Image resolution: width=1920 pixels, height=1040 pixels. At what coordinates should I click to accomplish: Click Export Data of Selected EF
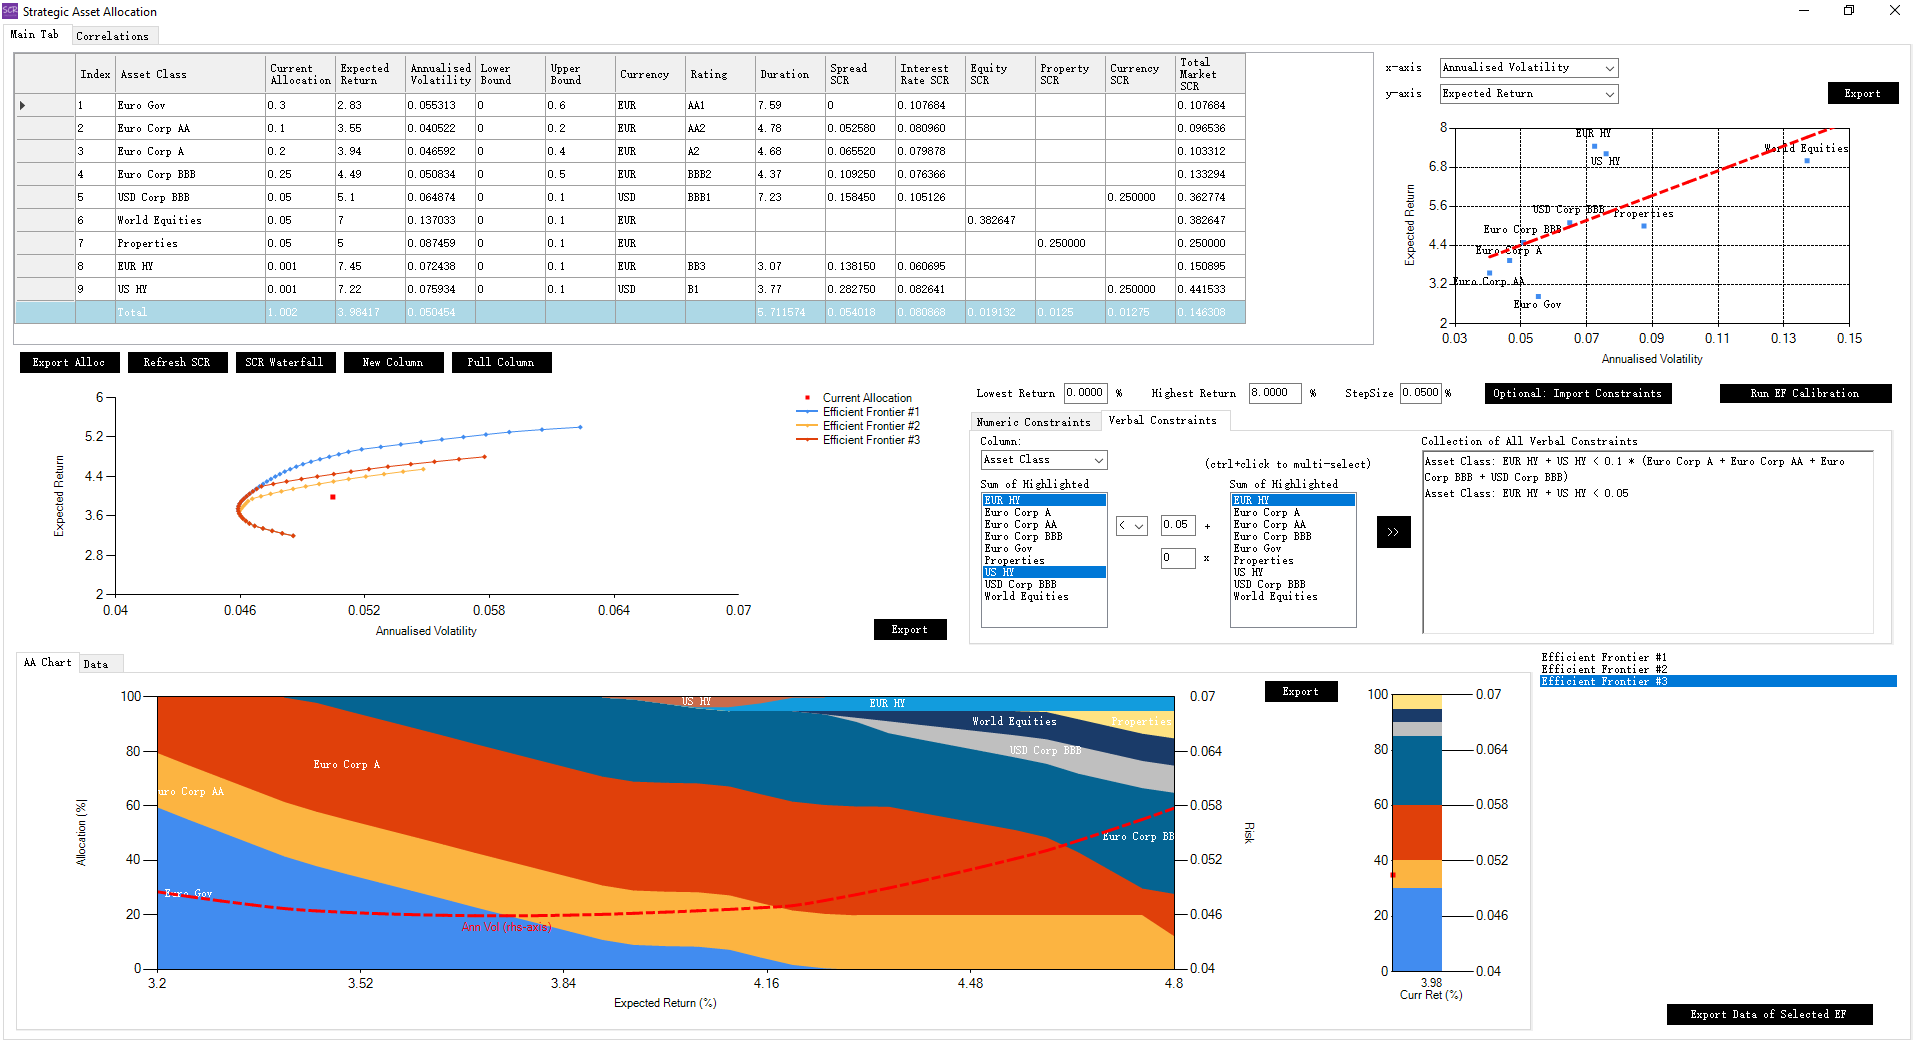point(1768,1014)
